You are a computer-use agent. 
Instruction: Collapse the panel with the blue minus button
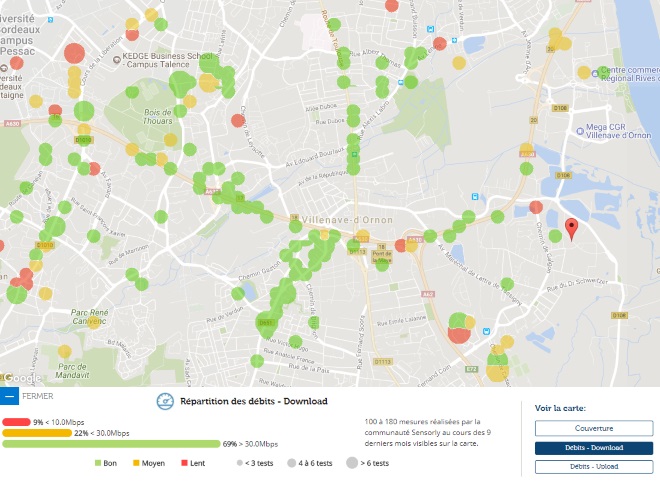(10, 395)
